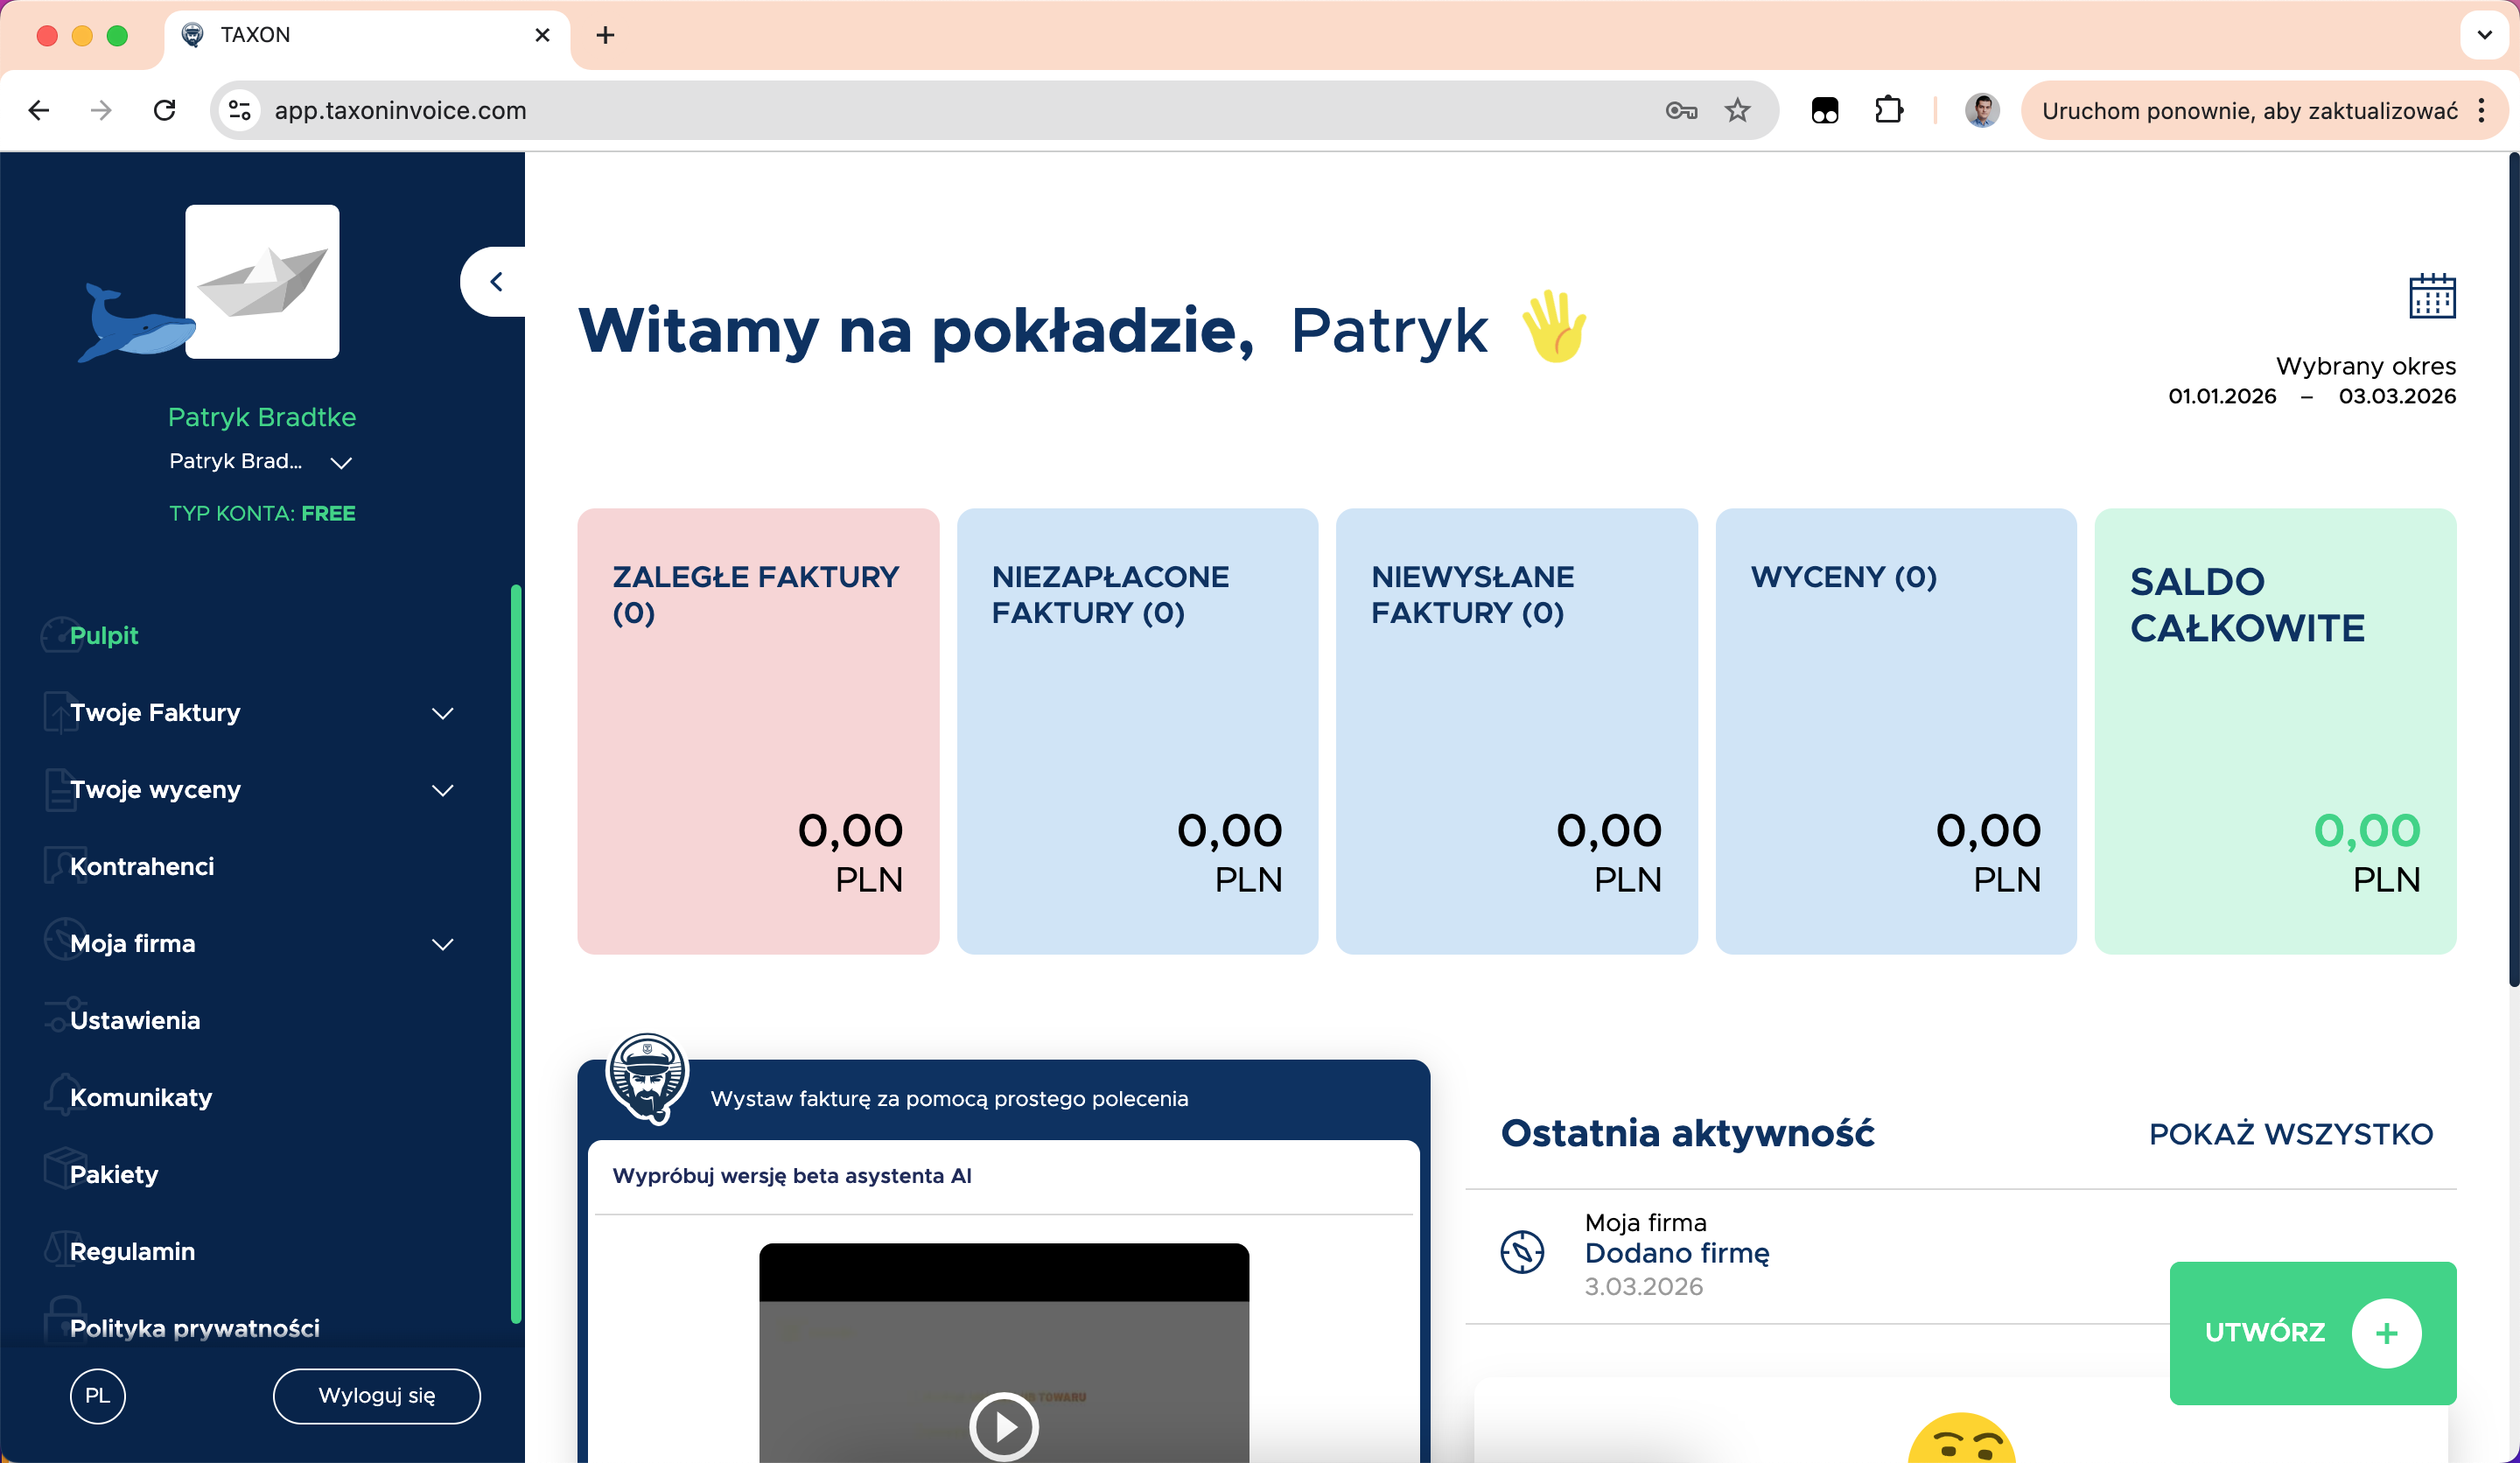Open the browser extensions puzzle icon
Screen dimensions: 2520x1463
coord(1888,110)
